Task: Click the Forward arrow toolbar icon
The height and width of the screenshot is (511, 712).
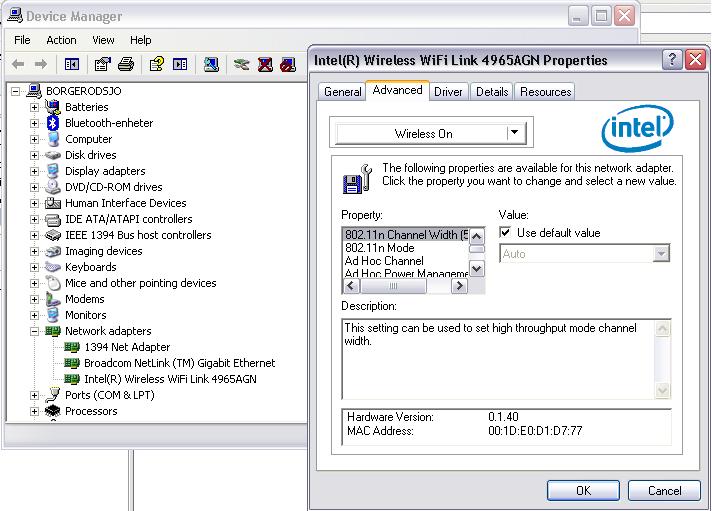Action: coord(41,64)
